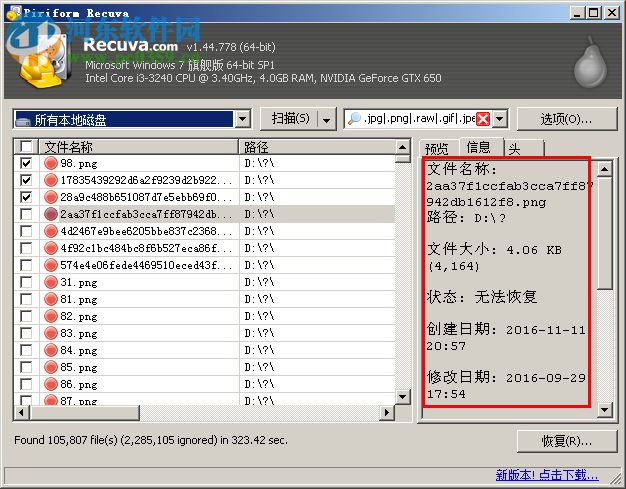
Task: Click the file list horizontal scrollbar thumb
Action: tap(84, 412)
